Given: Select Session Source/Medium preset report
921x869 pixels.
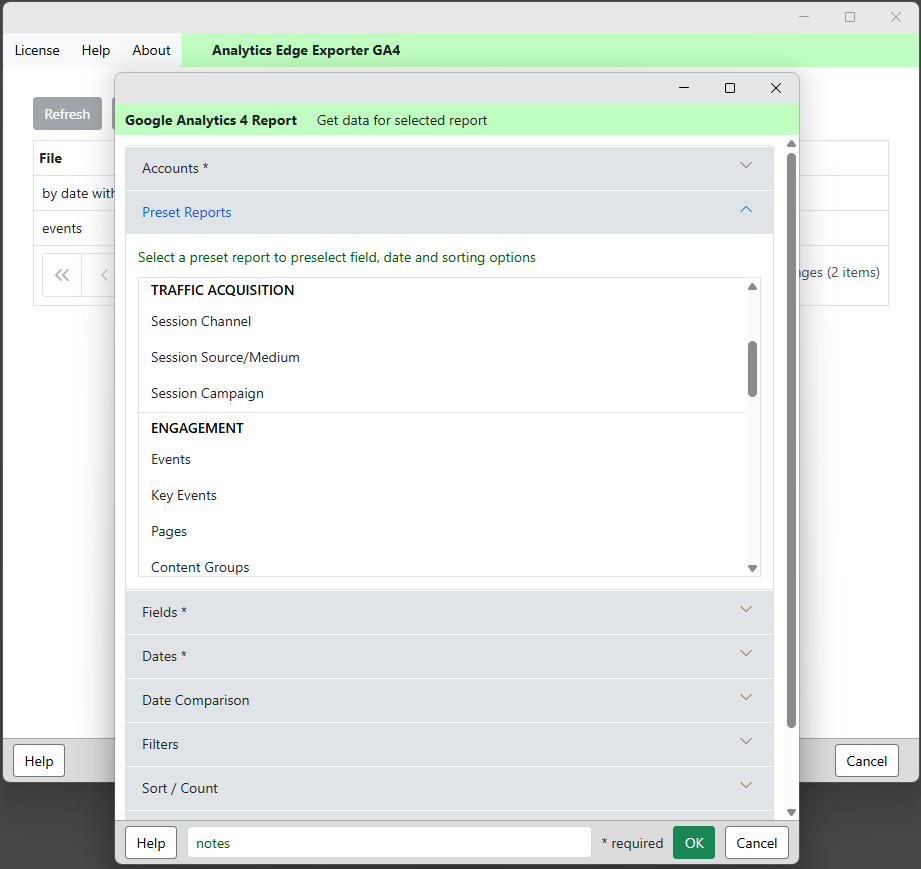Looking at the screenshot, I should coord(225,357).
